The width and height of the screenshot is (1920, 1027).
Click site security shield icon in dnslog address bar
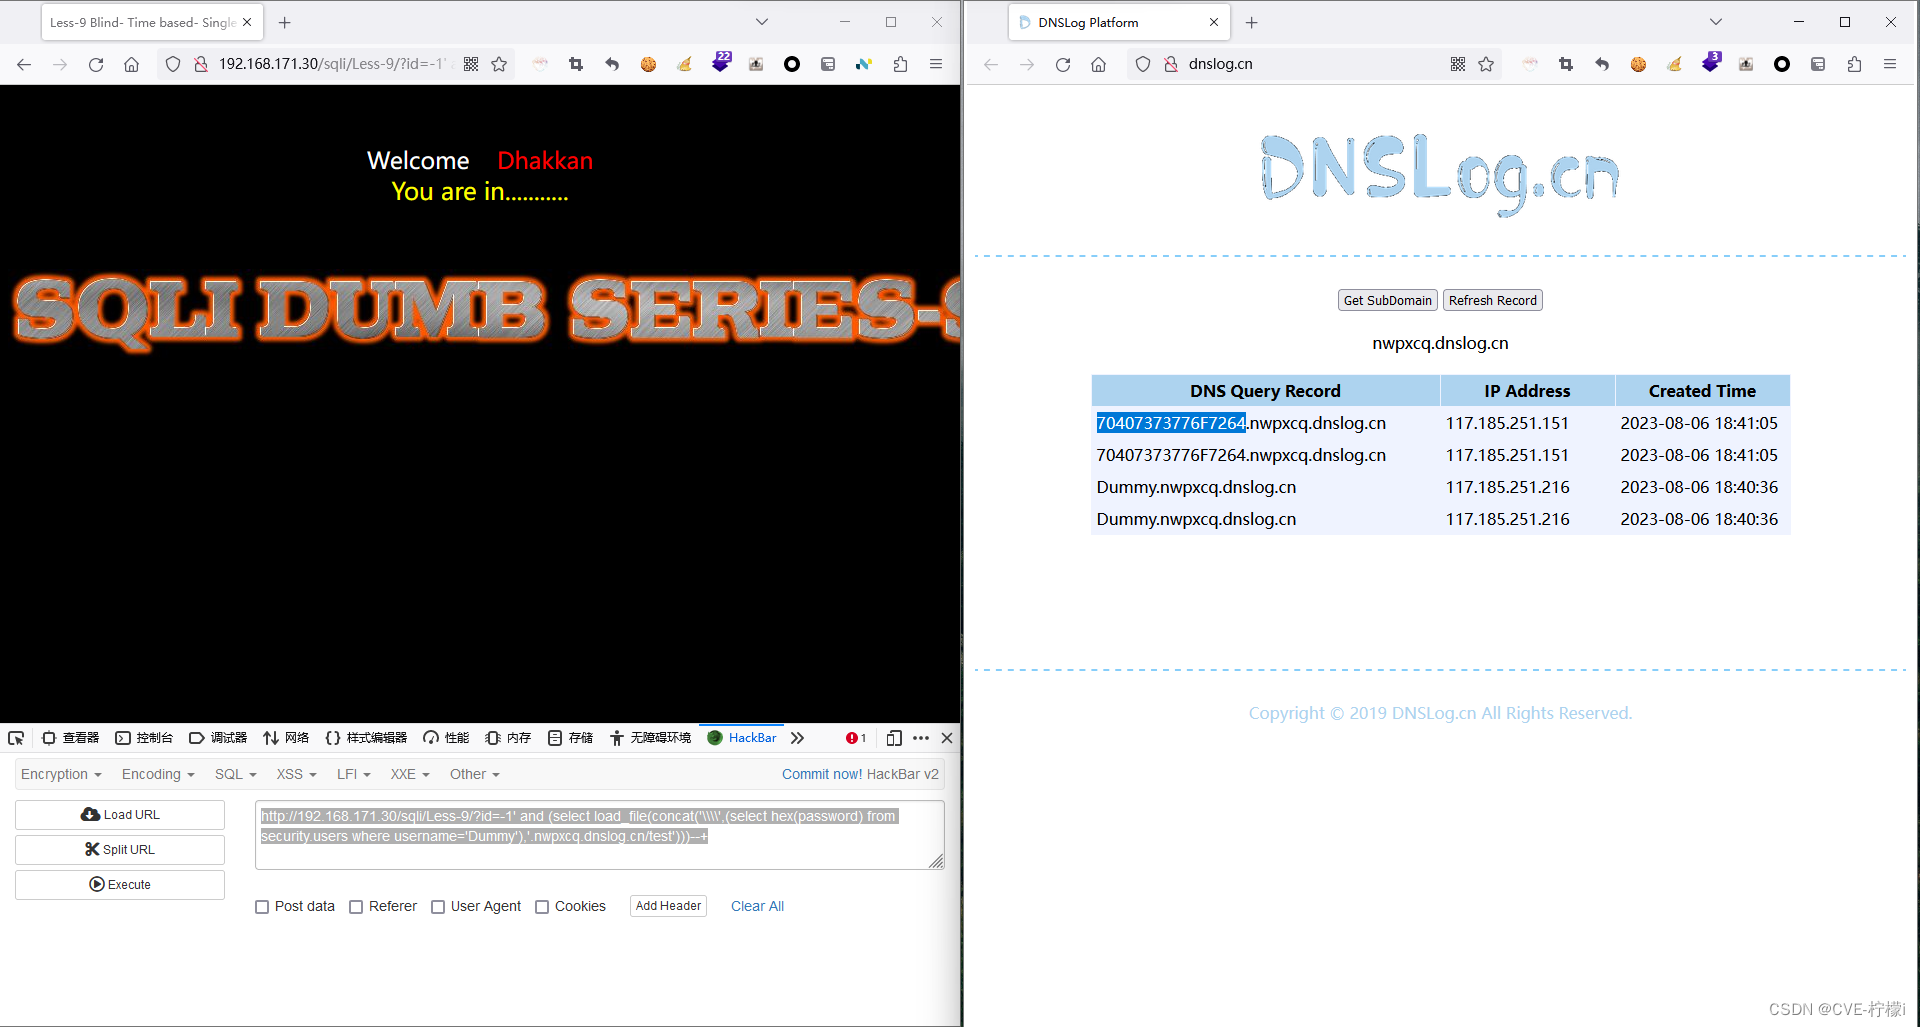tap(1143, 64)
